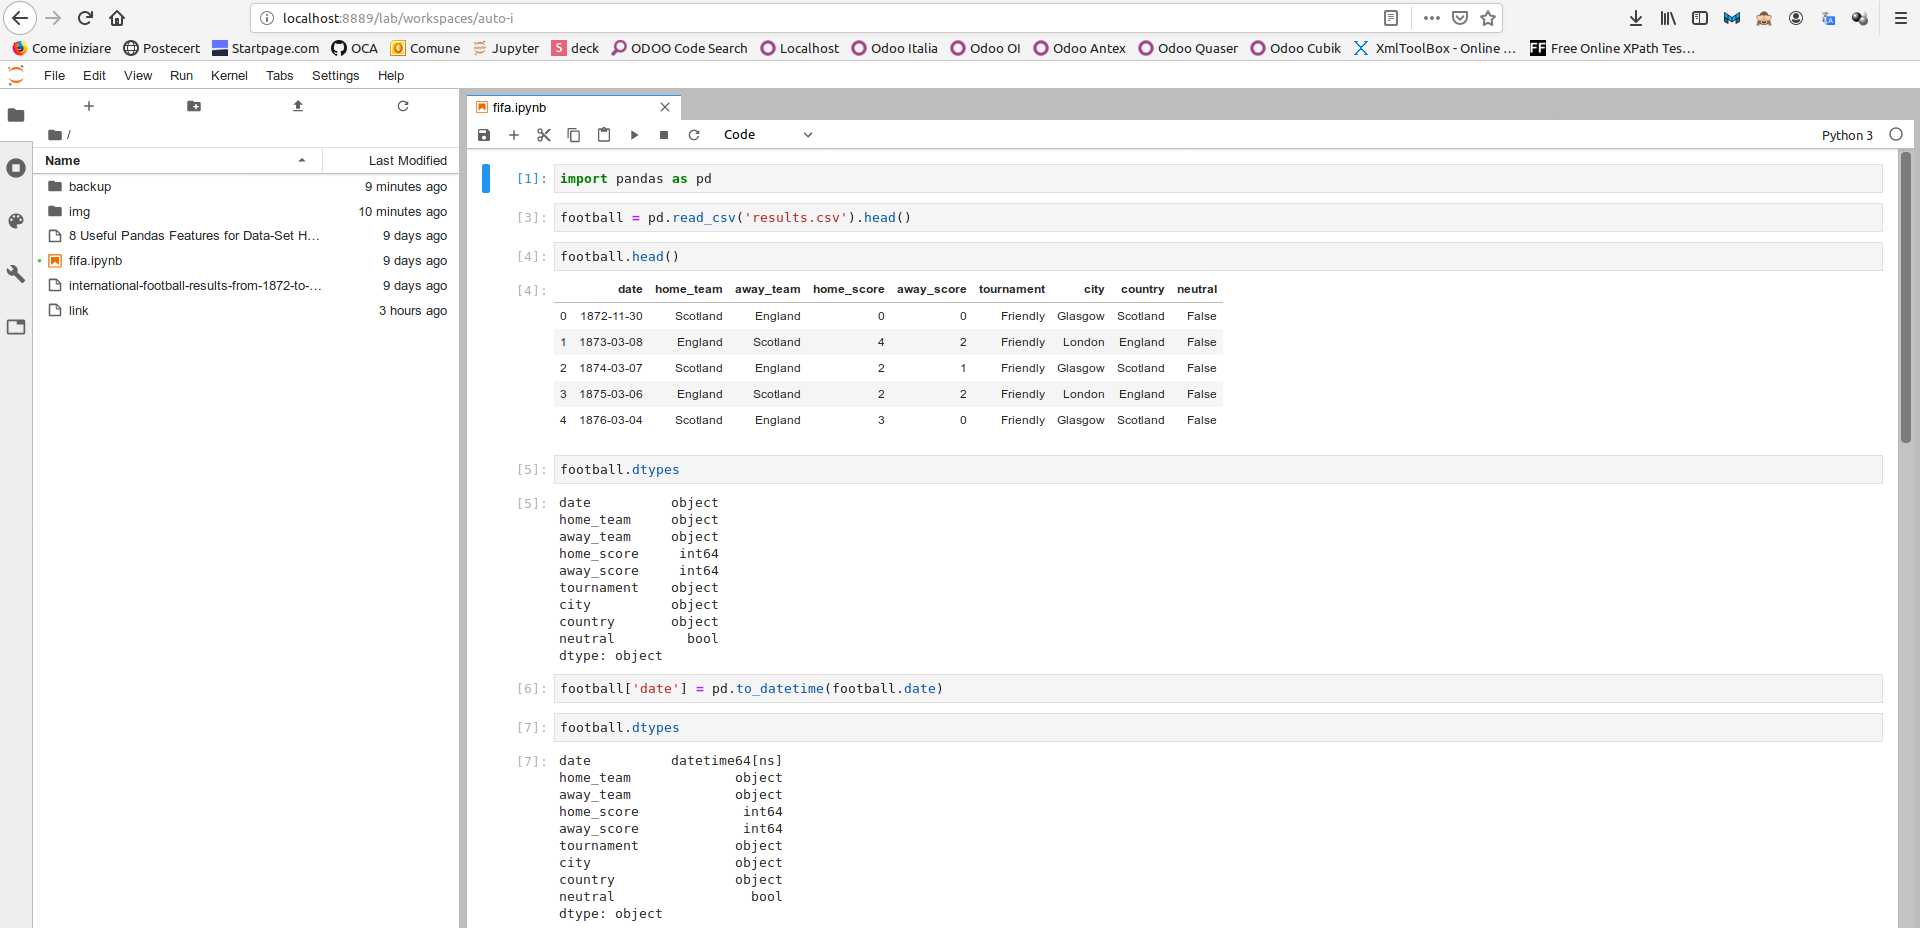Toggle reader view in the address bar
The width and height of the screenshot is (1920, 928).
[1391, 18]
